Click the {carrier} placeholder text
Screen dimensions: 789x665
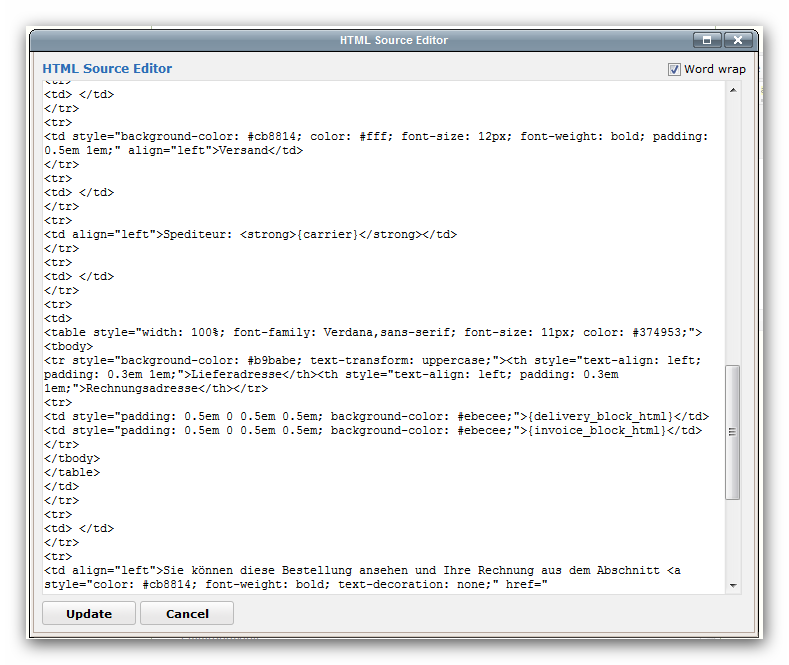328,234
